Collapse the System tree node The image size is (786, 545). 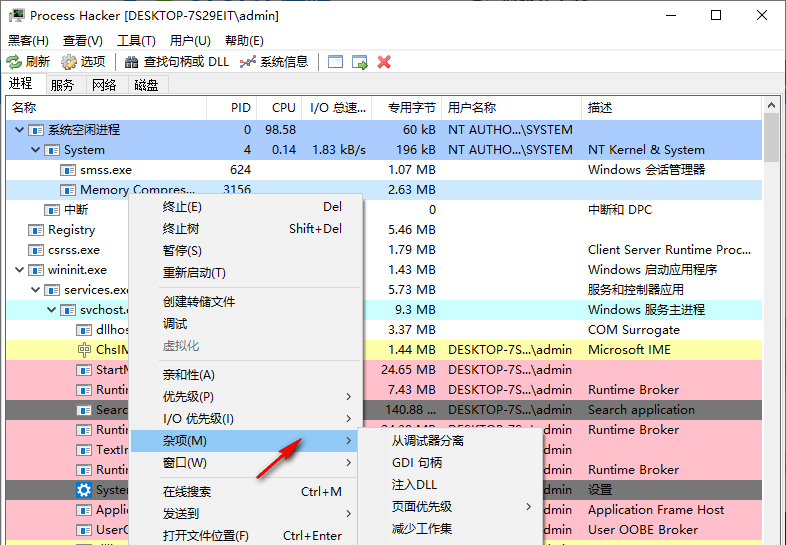(36, 150)
